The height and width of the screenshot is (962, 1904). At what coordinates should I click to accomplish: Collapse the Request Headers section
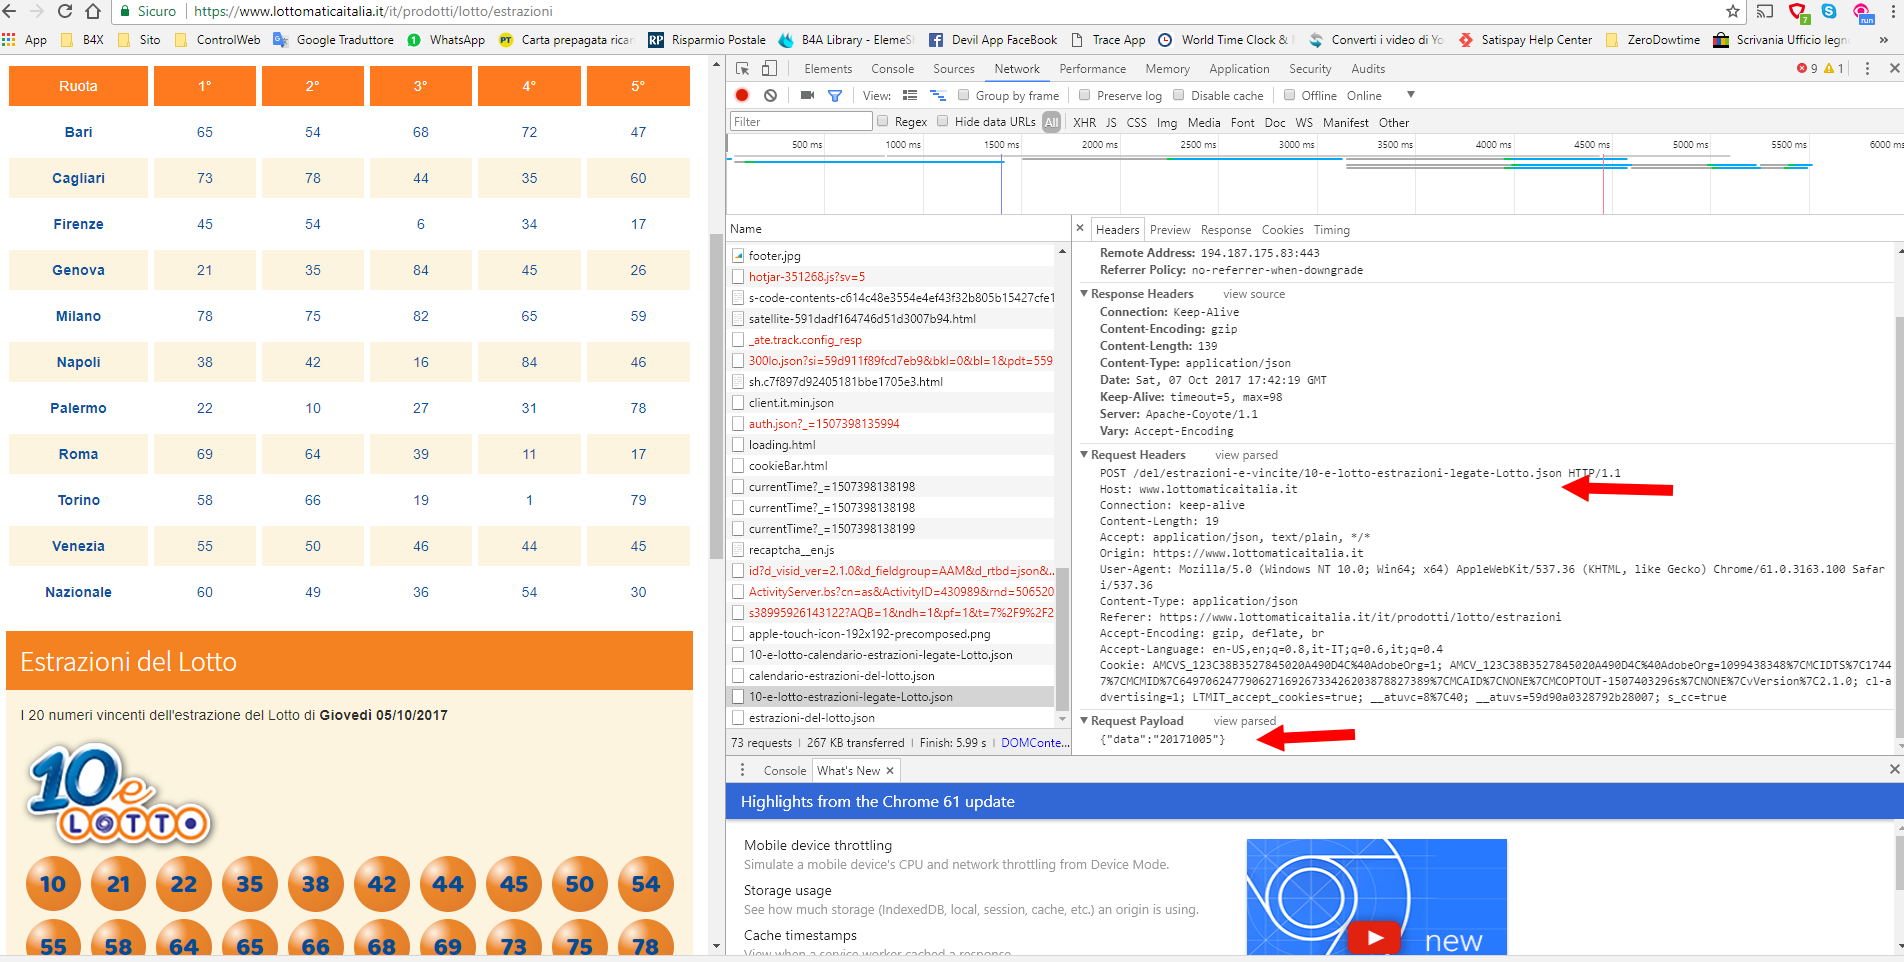[x=1084, y=455]
